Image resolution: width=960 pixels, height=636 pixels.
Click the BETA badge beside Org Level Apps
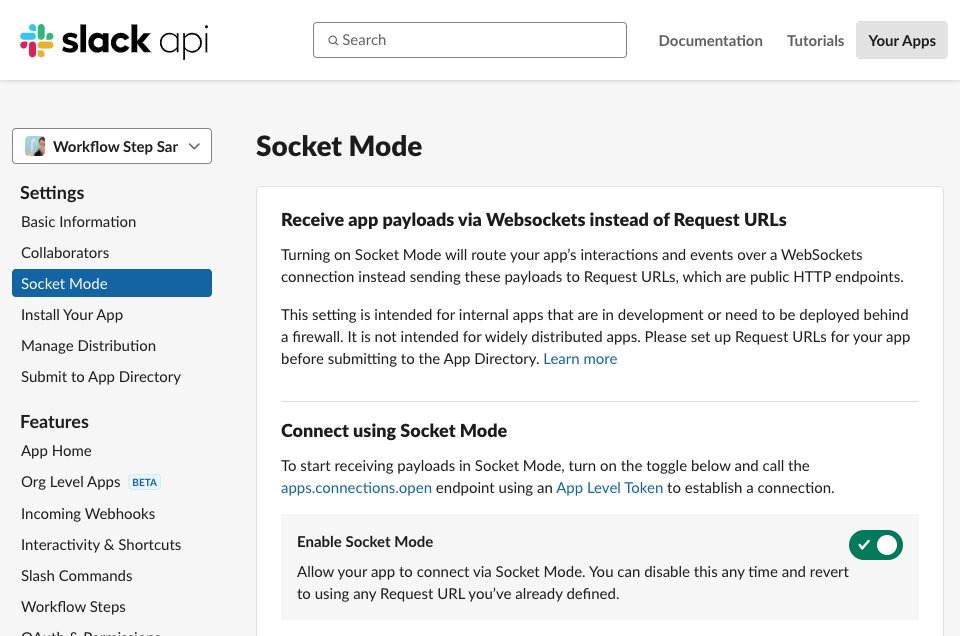[x=145, y=482]
